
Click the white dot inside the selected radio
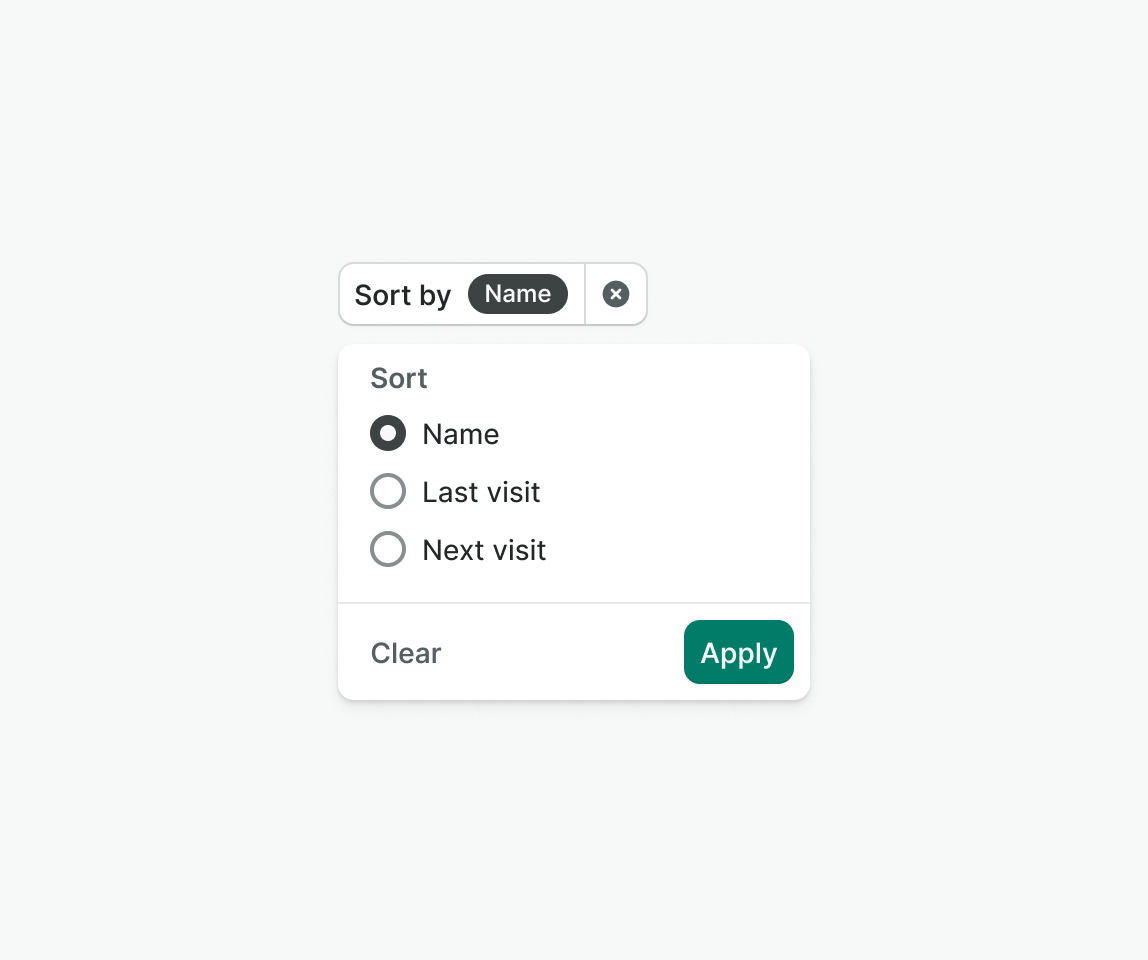click(388, 433)
